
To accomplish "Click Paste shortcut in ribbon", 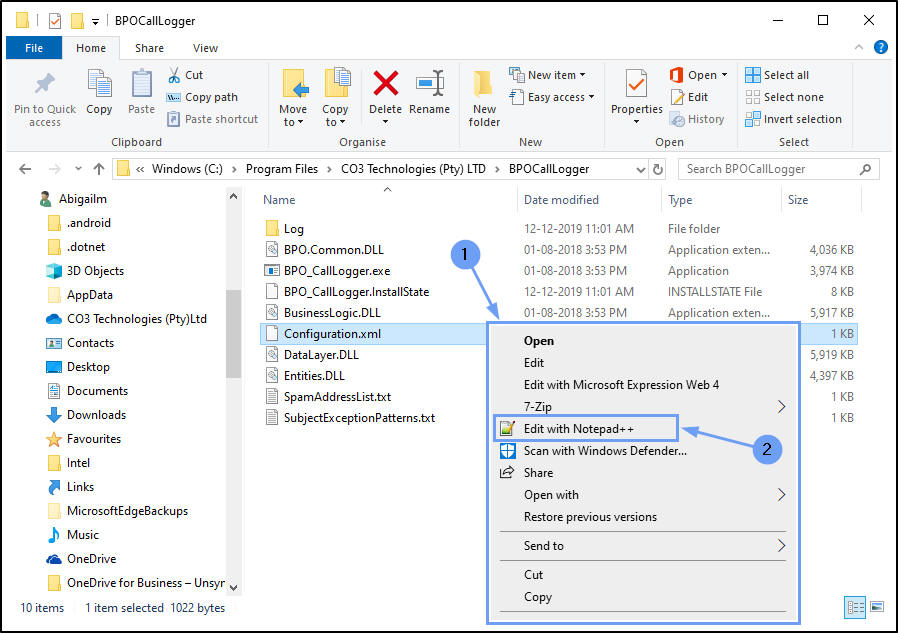I will (x=212, y=119).
